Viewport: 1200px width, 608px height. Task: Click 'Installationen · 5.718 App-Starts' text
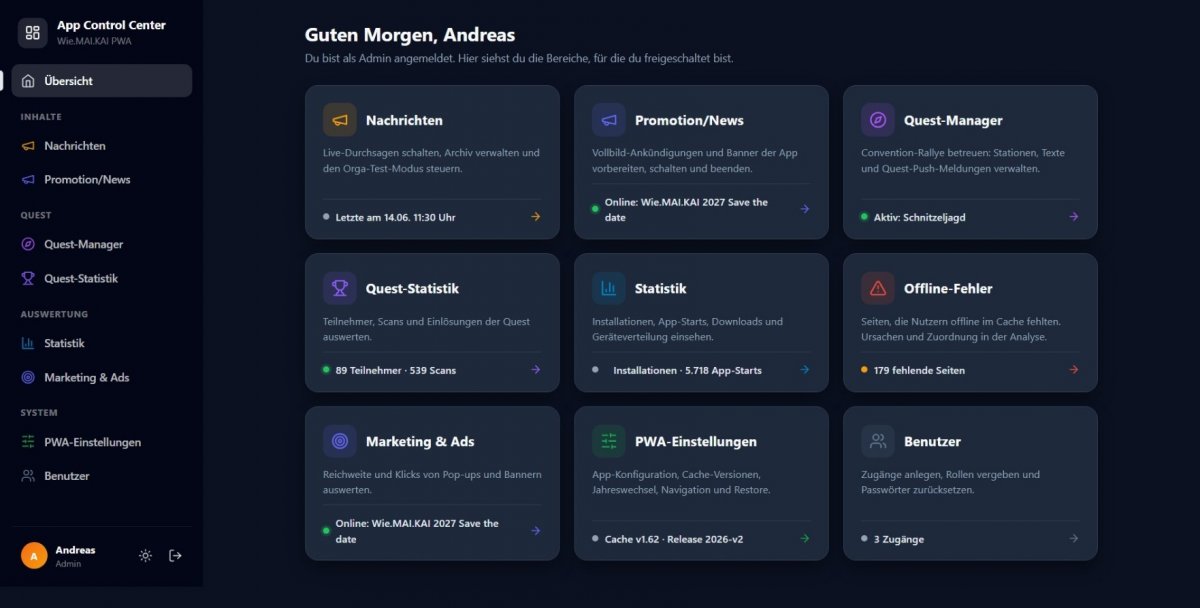pyautogui.click(x=687, y=370)
